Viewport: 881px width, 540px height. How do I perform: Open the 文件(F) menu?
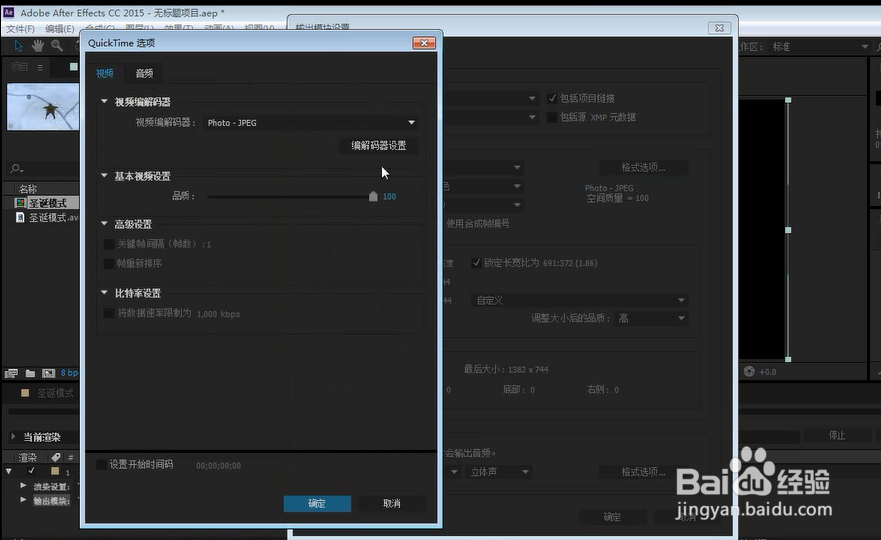click(x=21, y=29)
